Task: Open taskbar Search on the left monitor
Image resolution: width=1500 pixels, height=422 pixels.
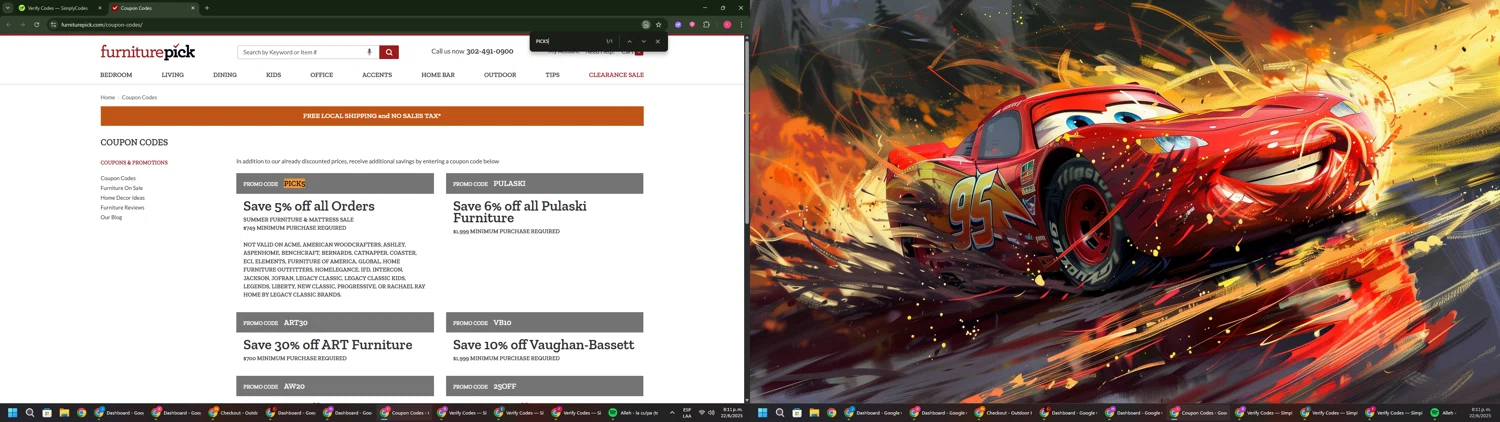Action: click(x=30, y=412)
